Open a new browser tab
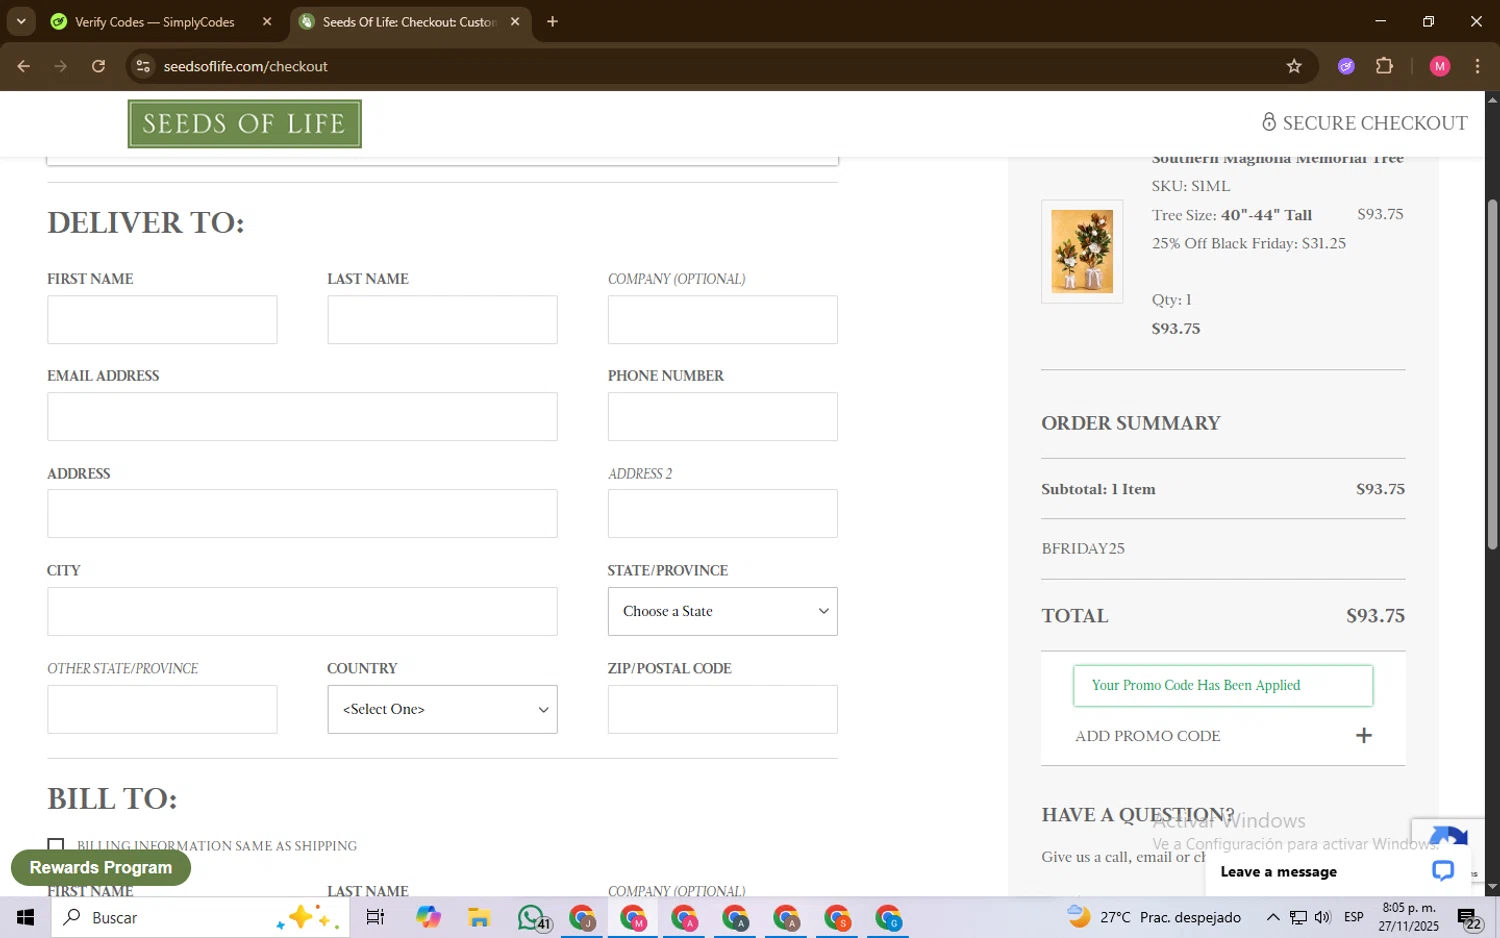Screen dimensions: 1500x938 (x=552, y=22)
